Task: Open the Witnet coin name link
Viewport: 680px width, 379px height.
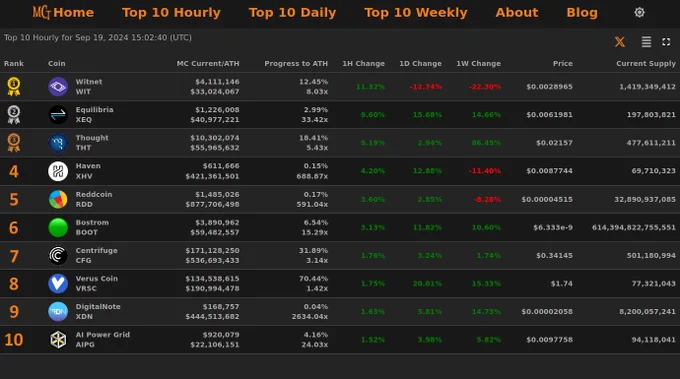Action: (x=89, y=82)
